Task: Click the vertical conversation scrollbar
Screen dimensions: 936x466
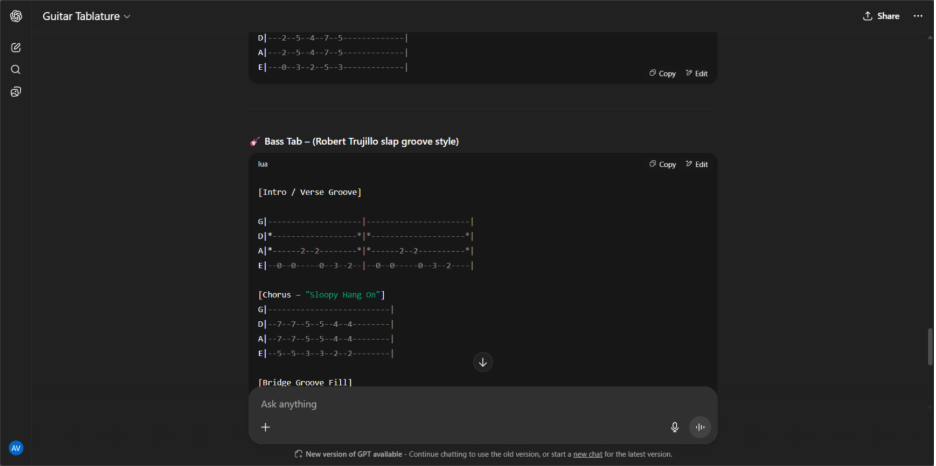Action: coord(930,347)
